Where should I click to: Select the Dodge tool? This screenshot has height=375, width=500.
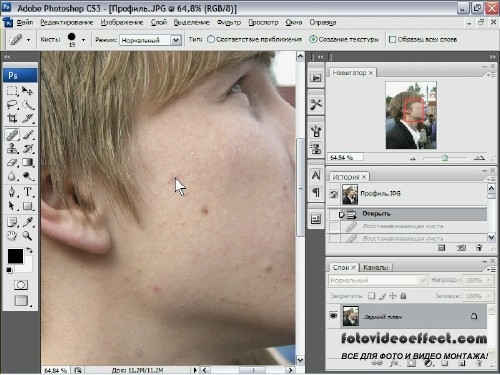pos(28,176)
